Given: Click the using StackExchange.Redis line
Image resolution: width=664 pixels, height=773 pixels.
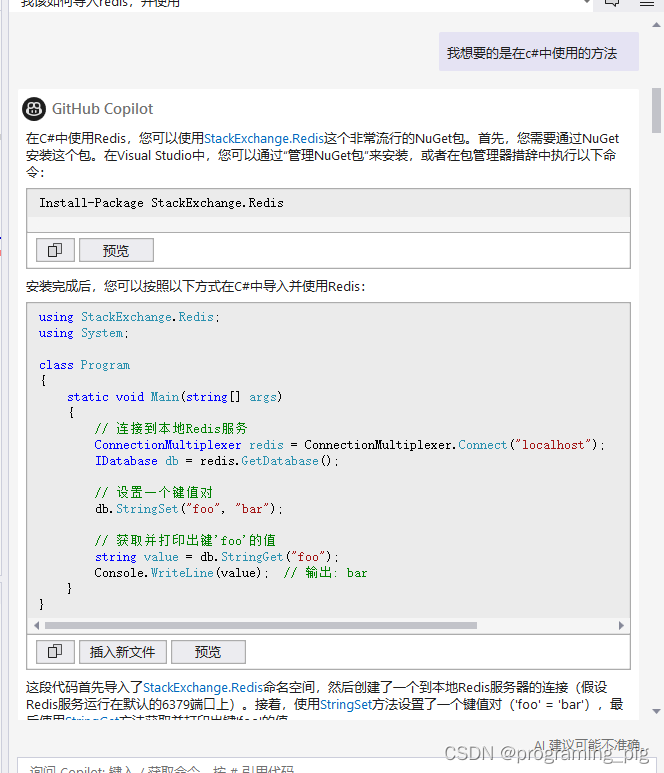Looking at the screenshot, I should click(x=129, y=317).
